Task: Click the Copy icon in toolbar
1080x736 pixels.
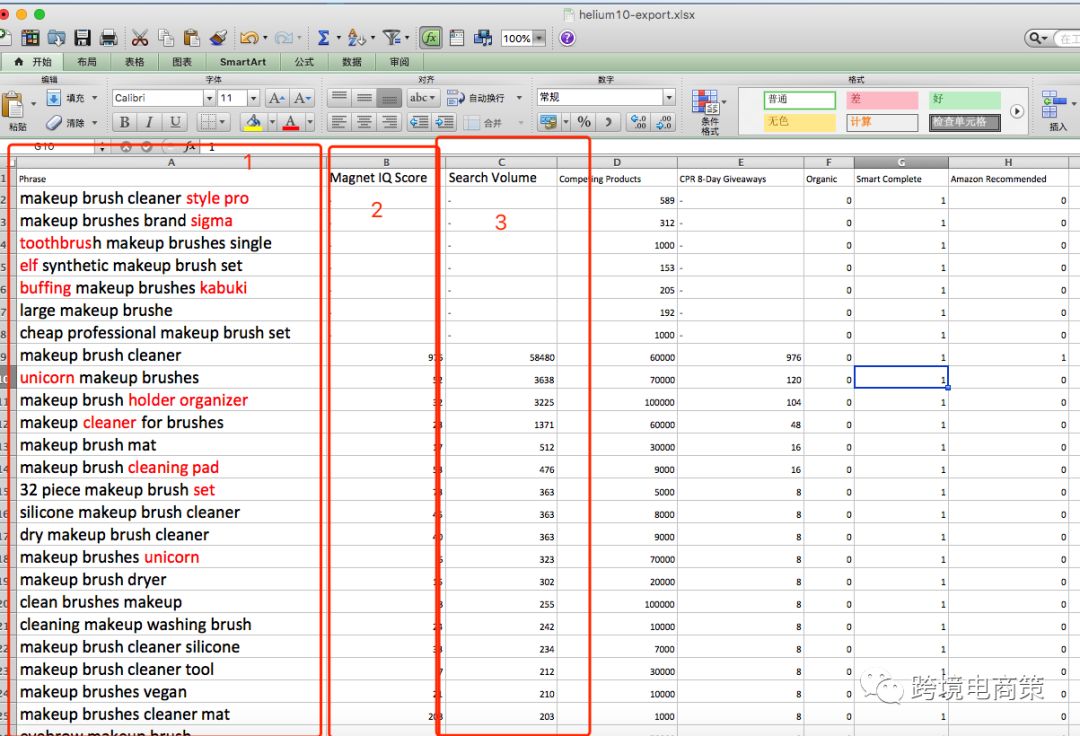Action: point(166,38)
